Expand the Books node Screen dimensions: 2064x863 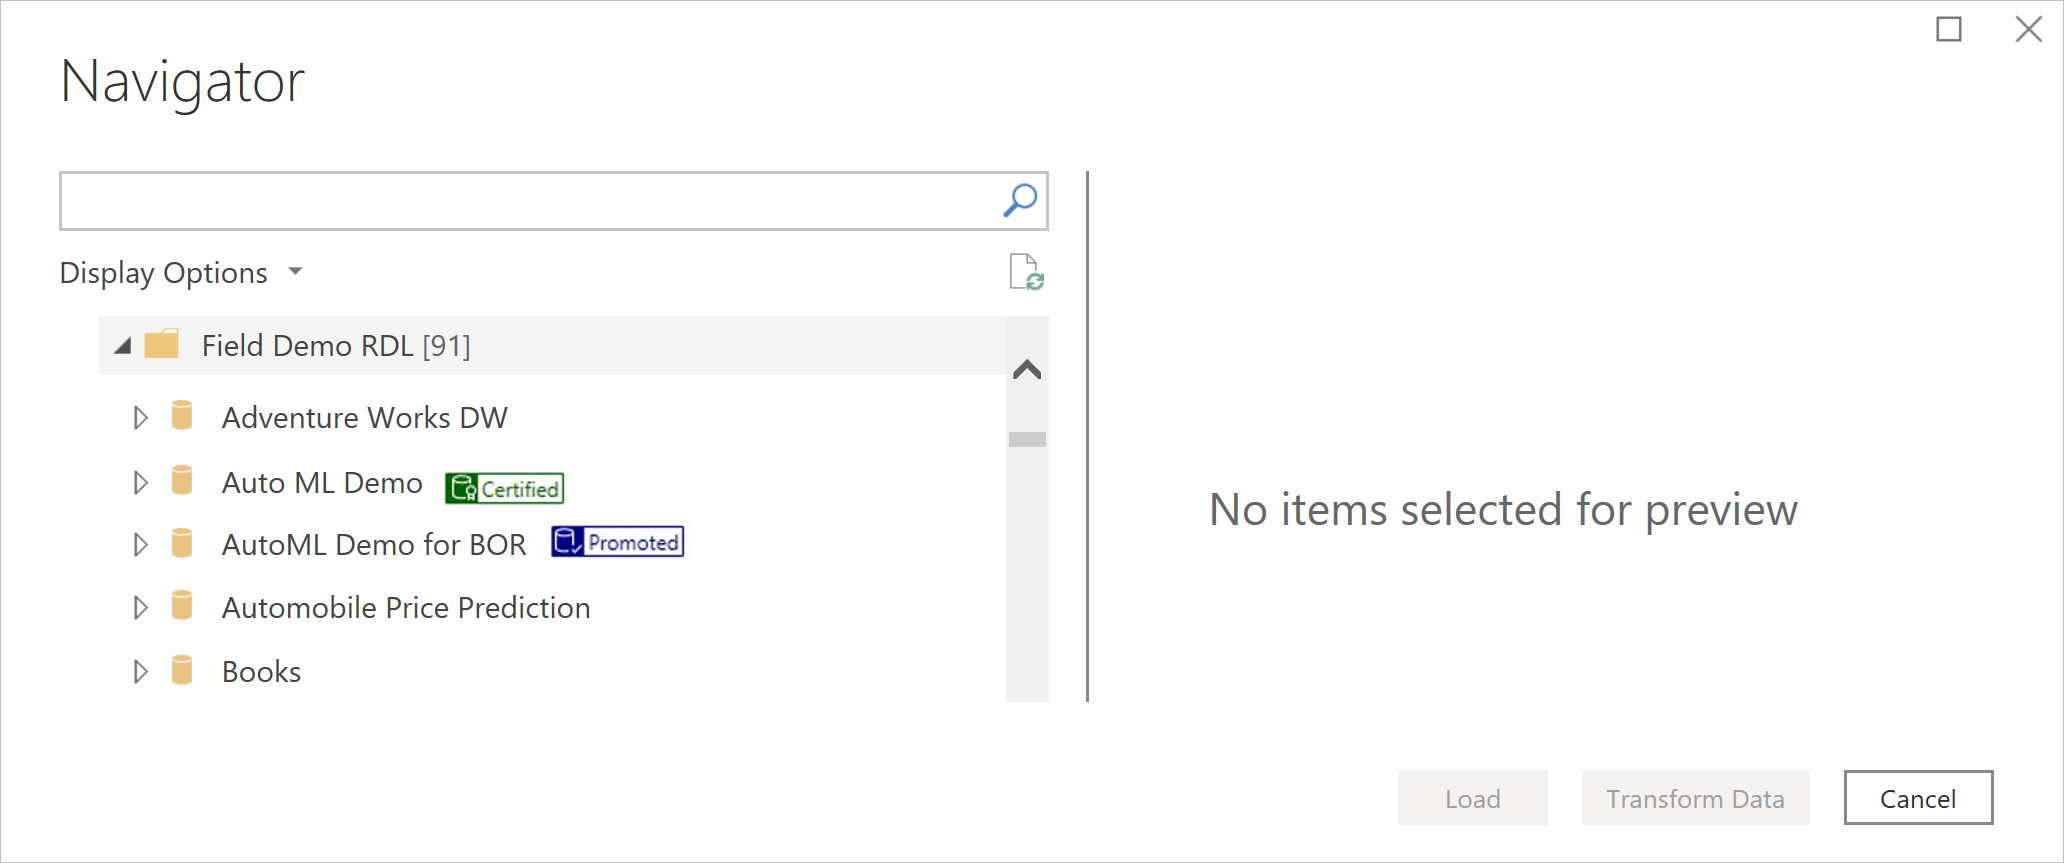[x=141, y=671]
